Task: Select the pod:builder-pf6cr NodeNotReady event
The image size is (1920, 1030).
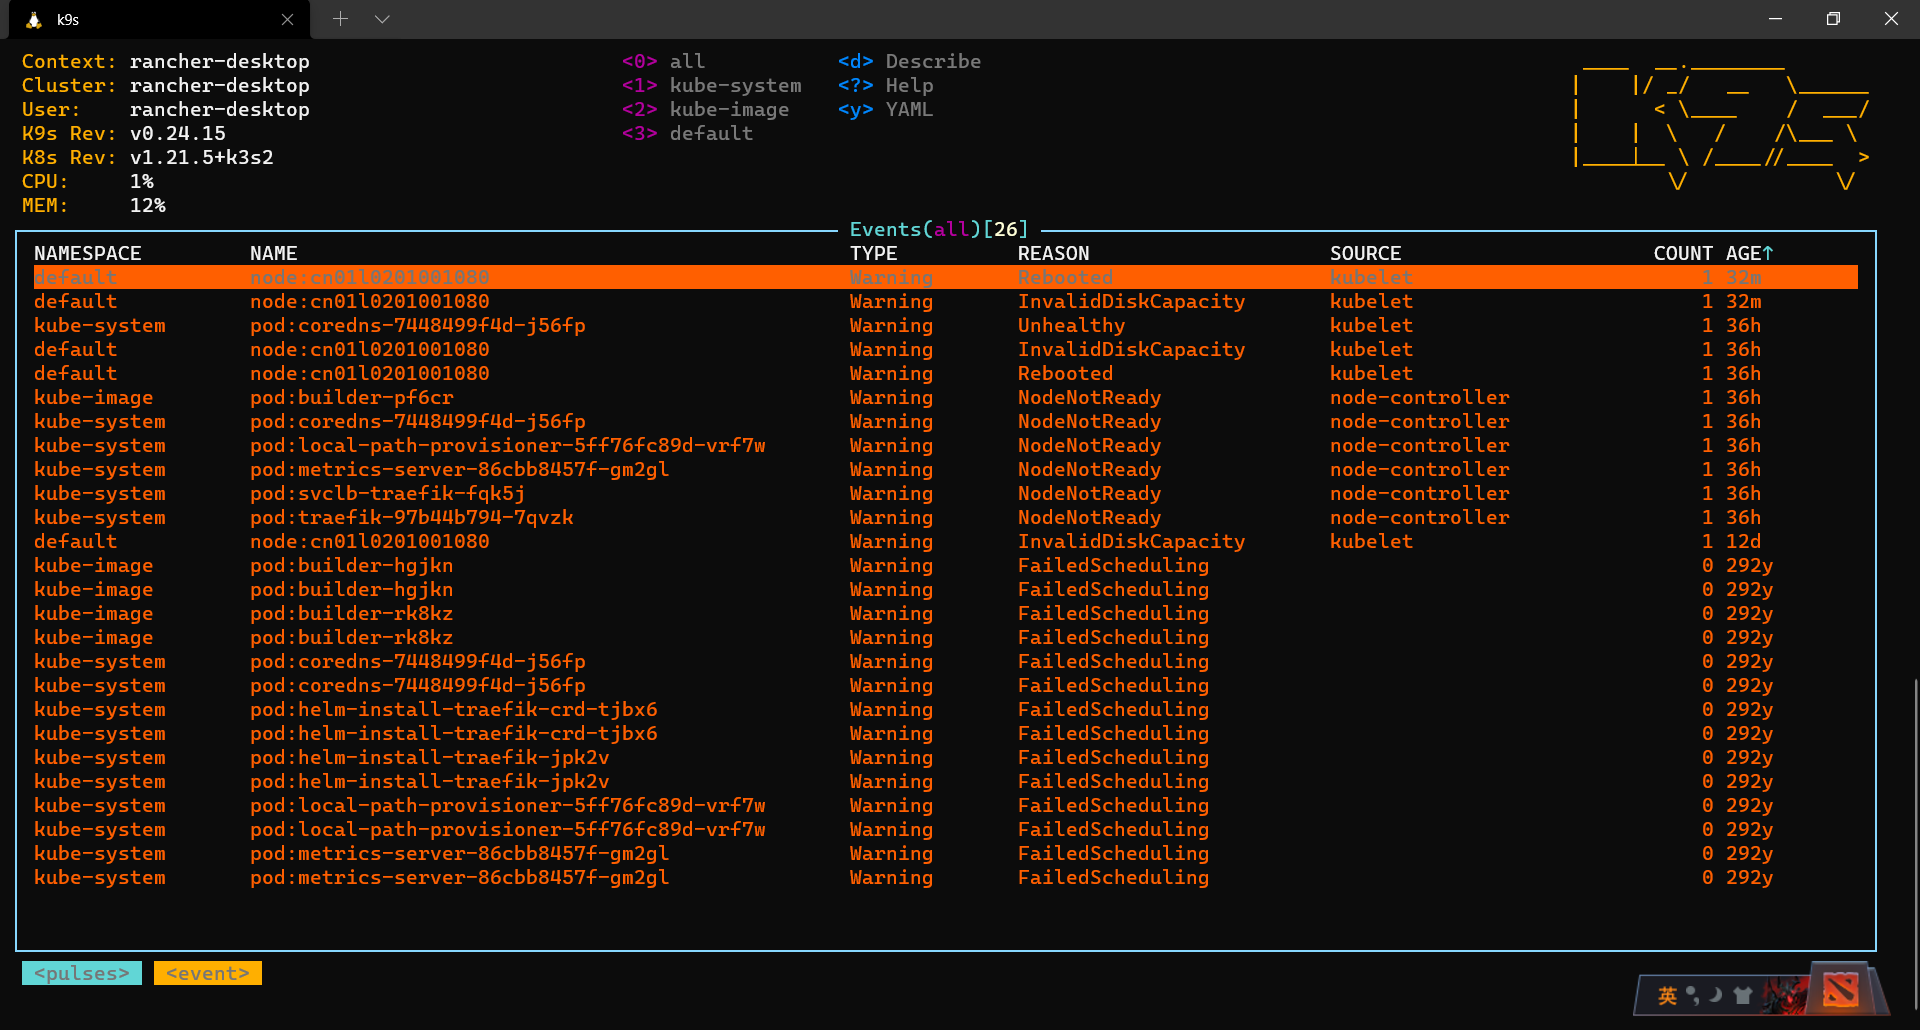Action: click(946, 397)
